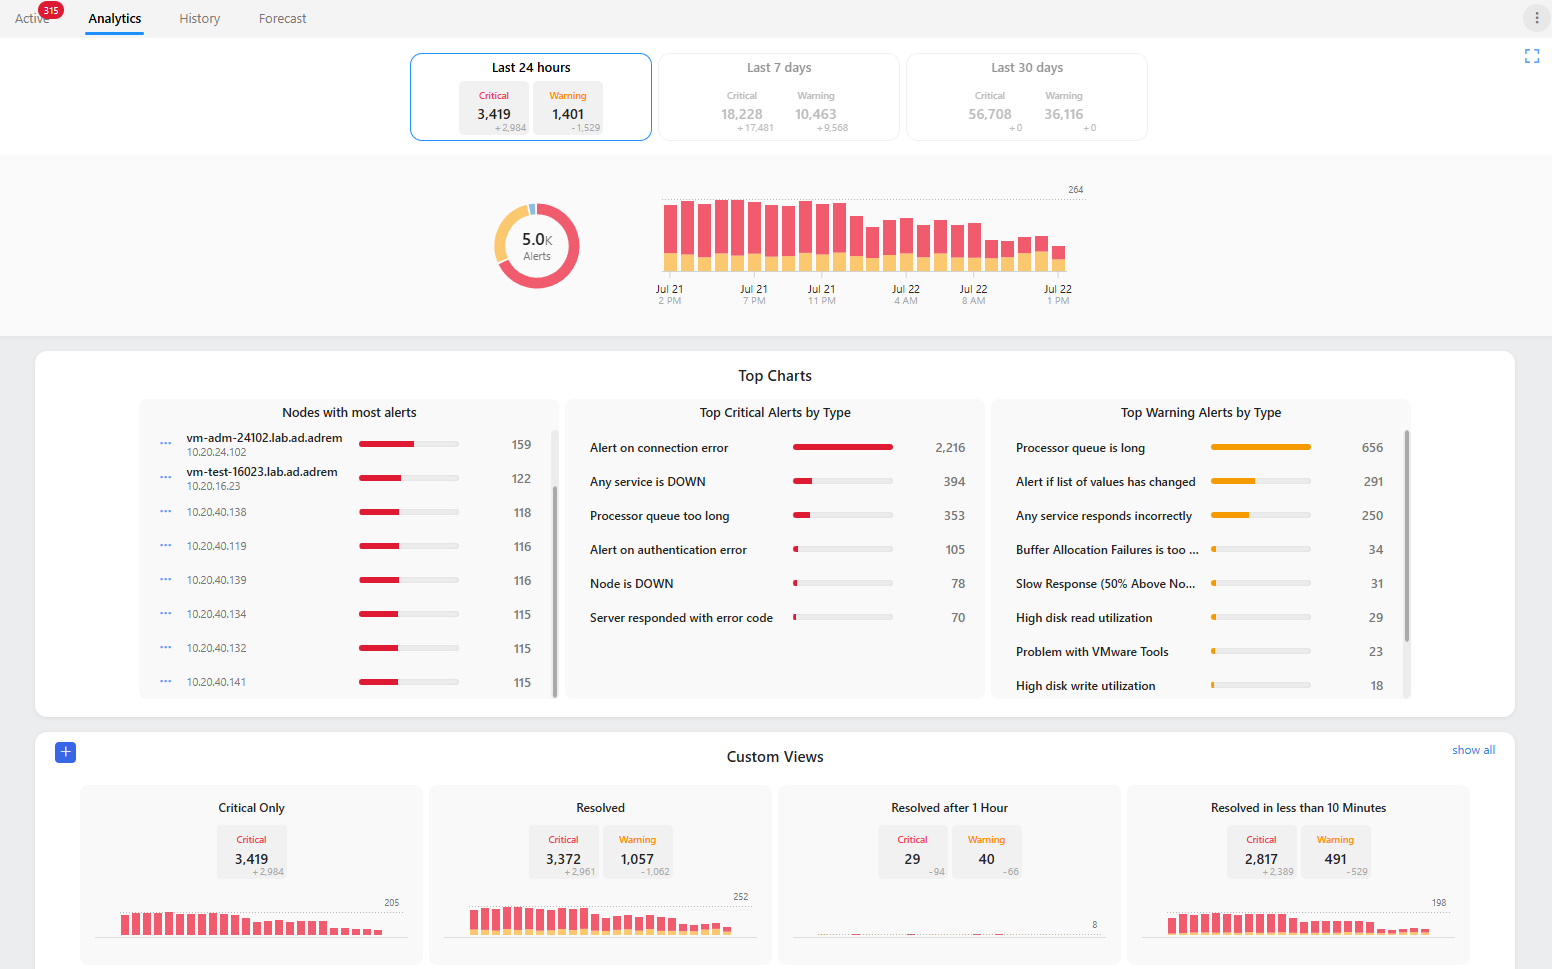Open ellipsis menu for node 10.20.40.138
Image resolution: width=1552 pixels, height=969 pixels.
click(x=166, y=512)
